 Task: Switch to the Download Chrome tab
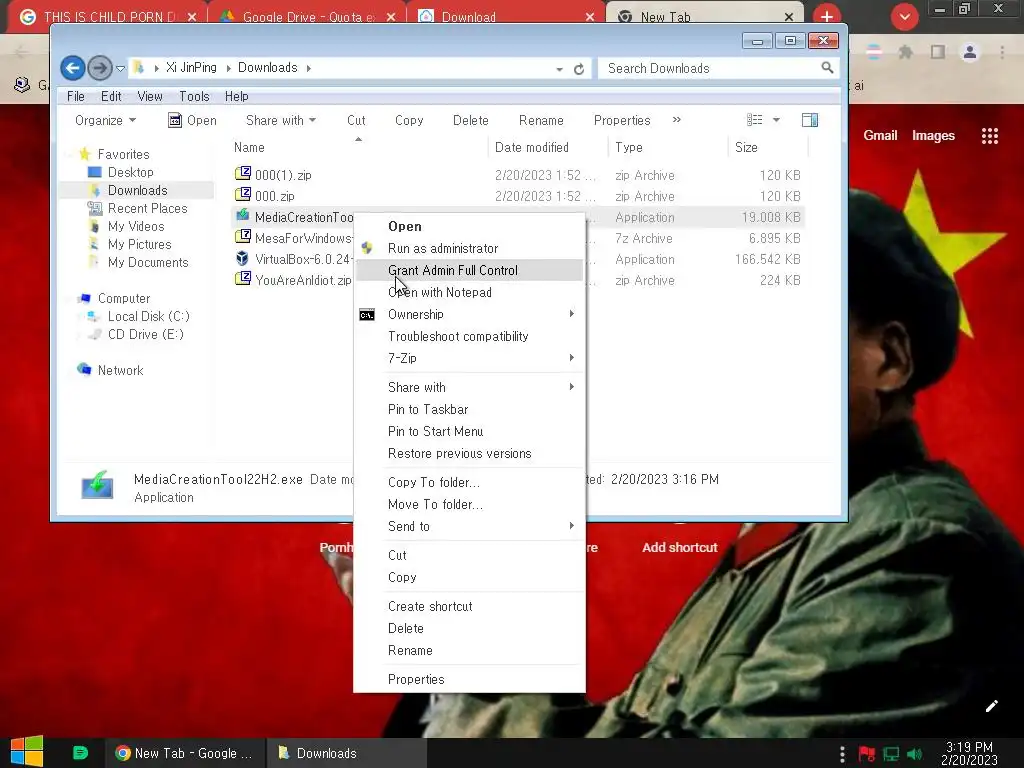point(506,17)
